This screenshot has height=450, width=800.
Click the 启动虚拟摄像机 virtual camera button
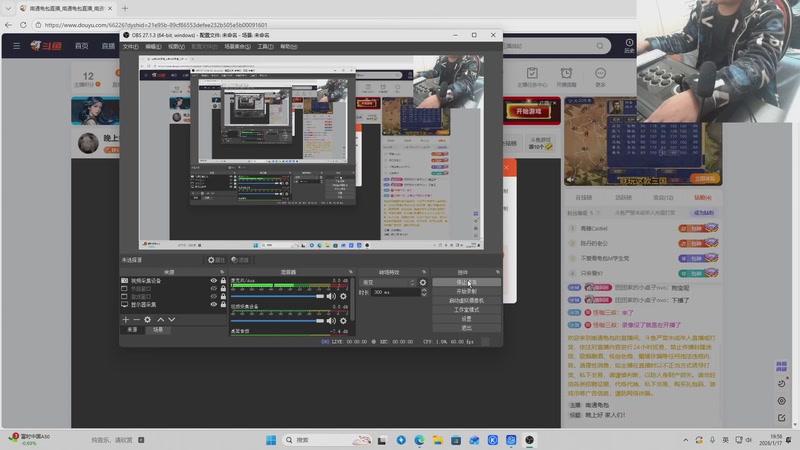tap(466, 301)
